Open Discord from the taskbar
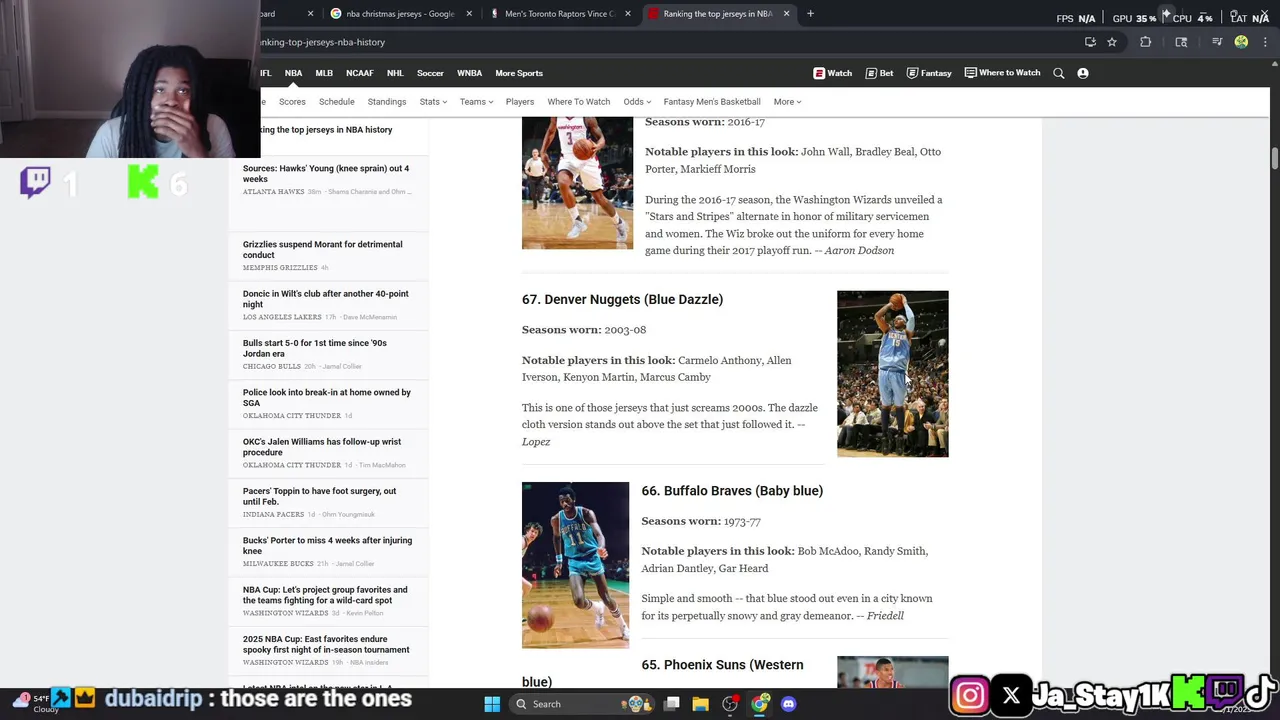The height and width of the screenshot is (720, 1280). click(789, 704)
